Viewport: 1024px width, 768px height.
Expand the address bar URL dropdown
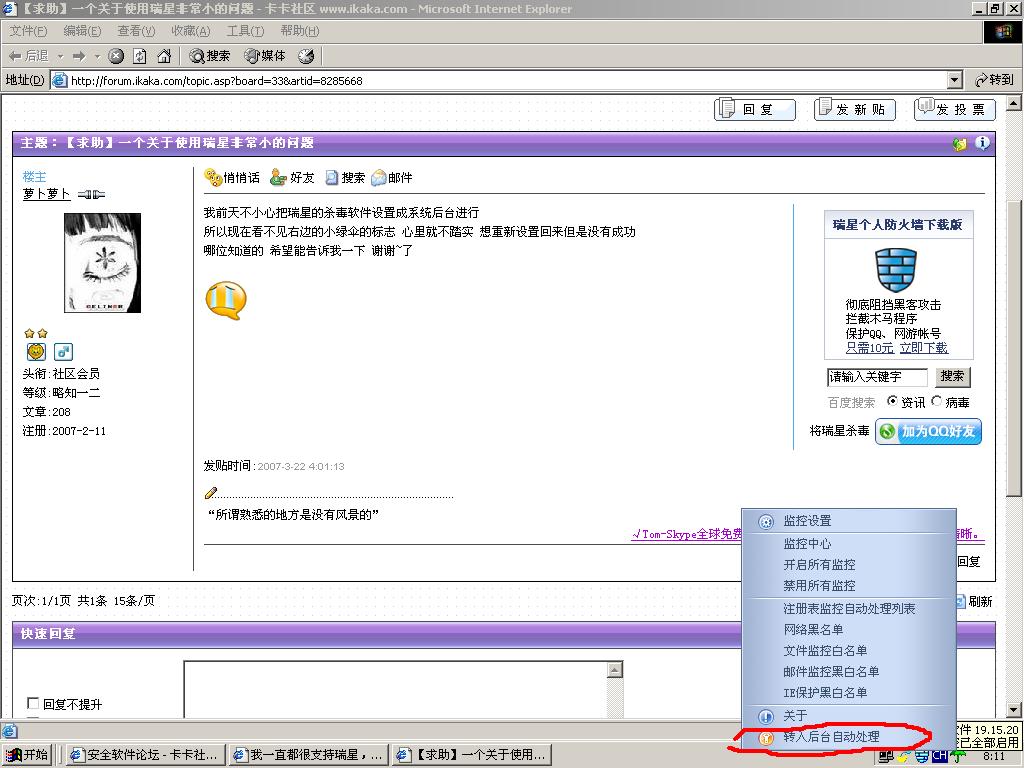click(x=955, y=80)
